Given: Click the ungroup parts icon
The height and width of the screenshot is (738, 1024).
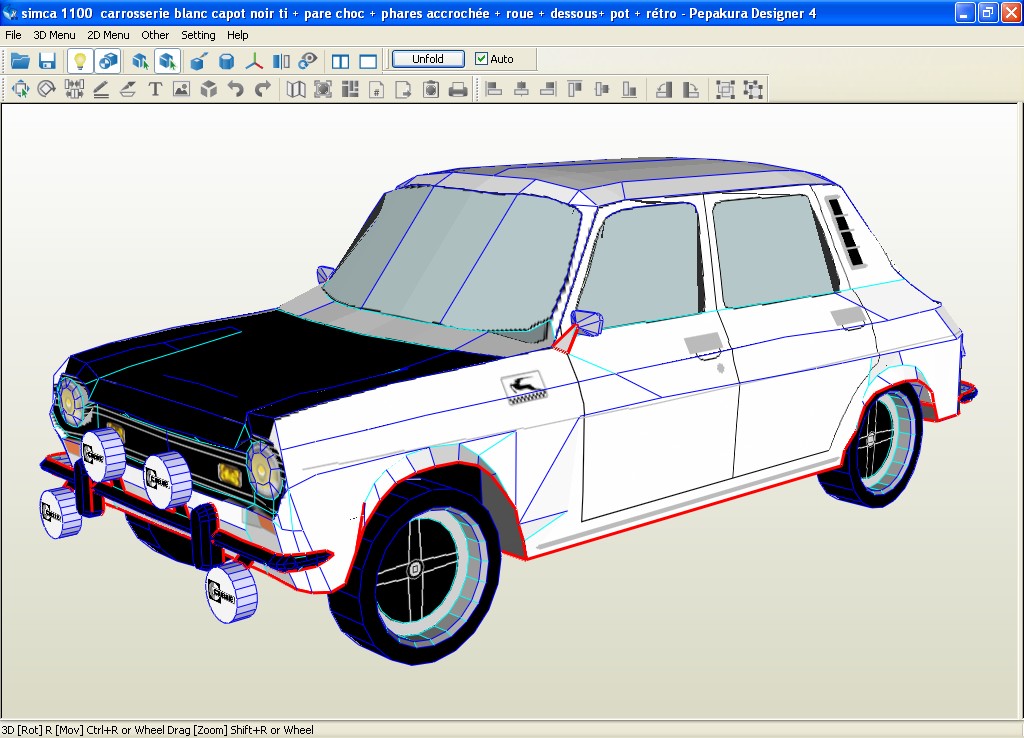Looking at the screenshot, I should [752, 89].
